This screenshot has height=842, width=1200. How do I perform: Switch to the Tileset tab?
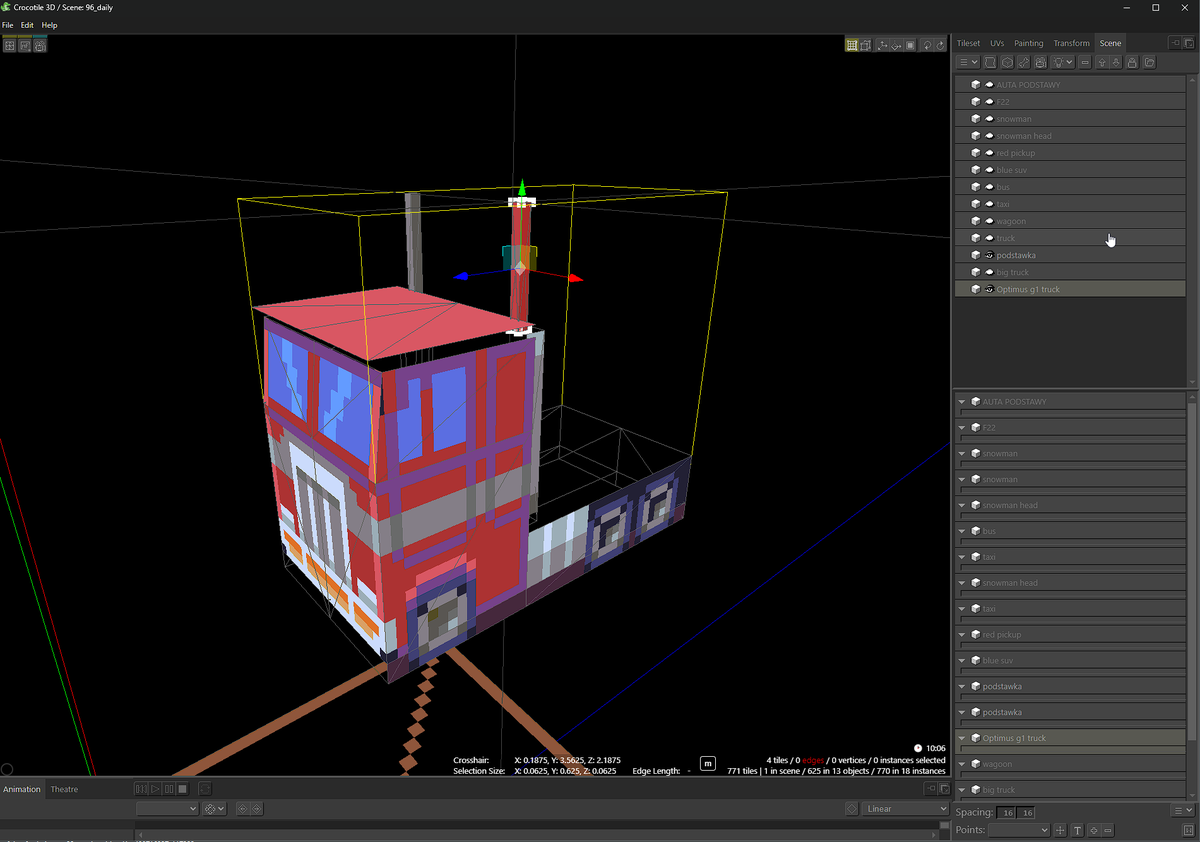coord(968,43)
